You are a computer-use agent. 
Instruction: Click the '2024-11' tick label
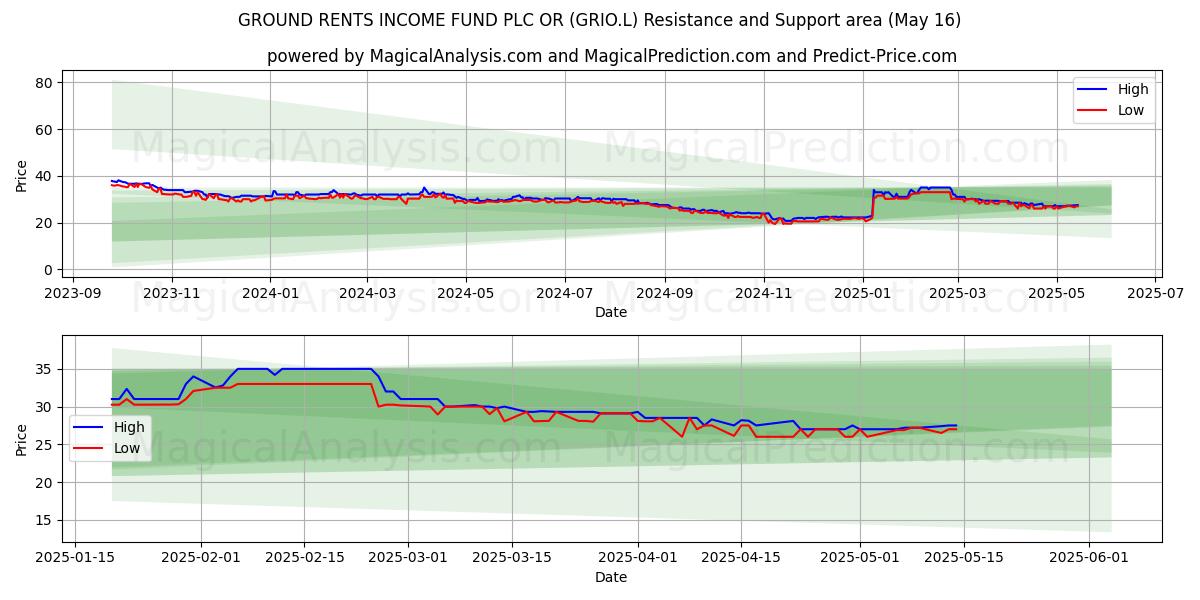pos(764,293)
